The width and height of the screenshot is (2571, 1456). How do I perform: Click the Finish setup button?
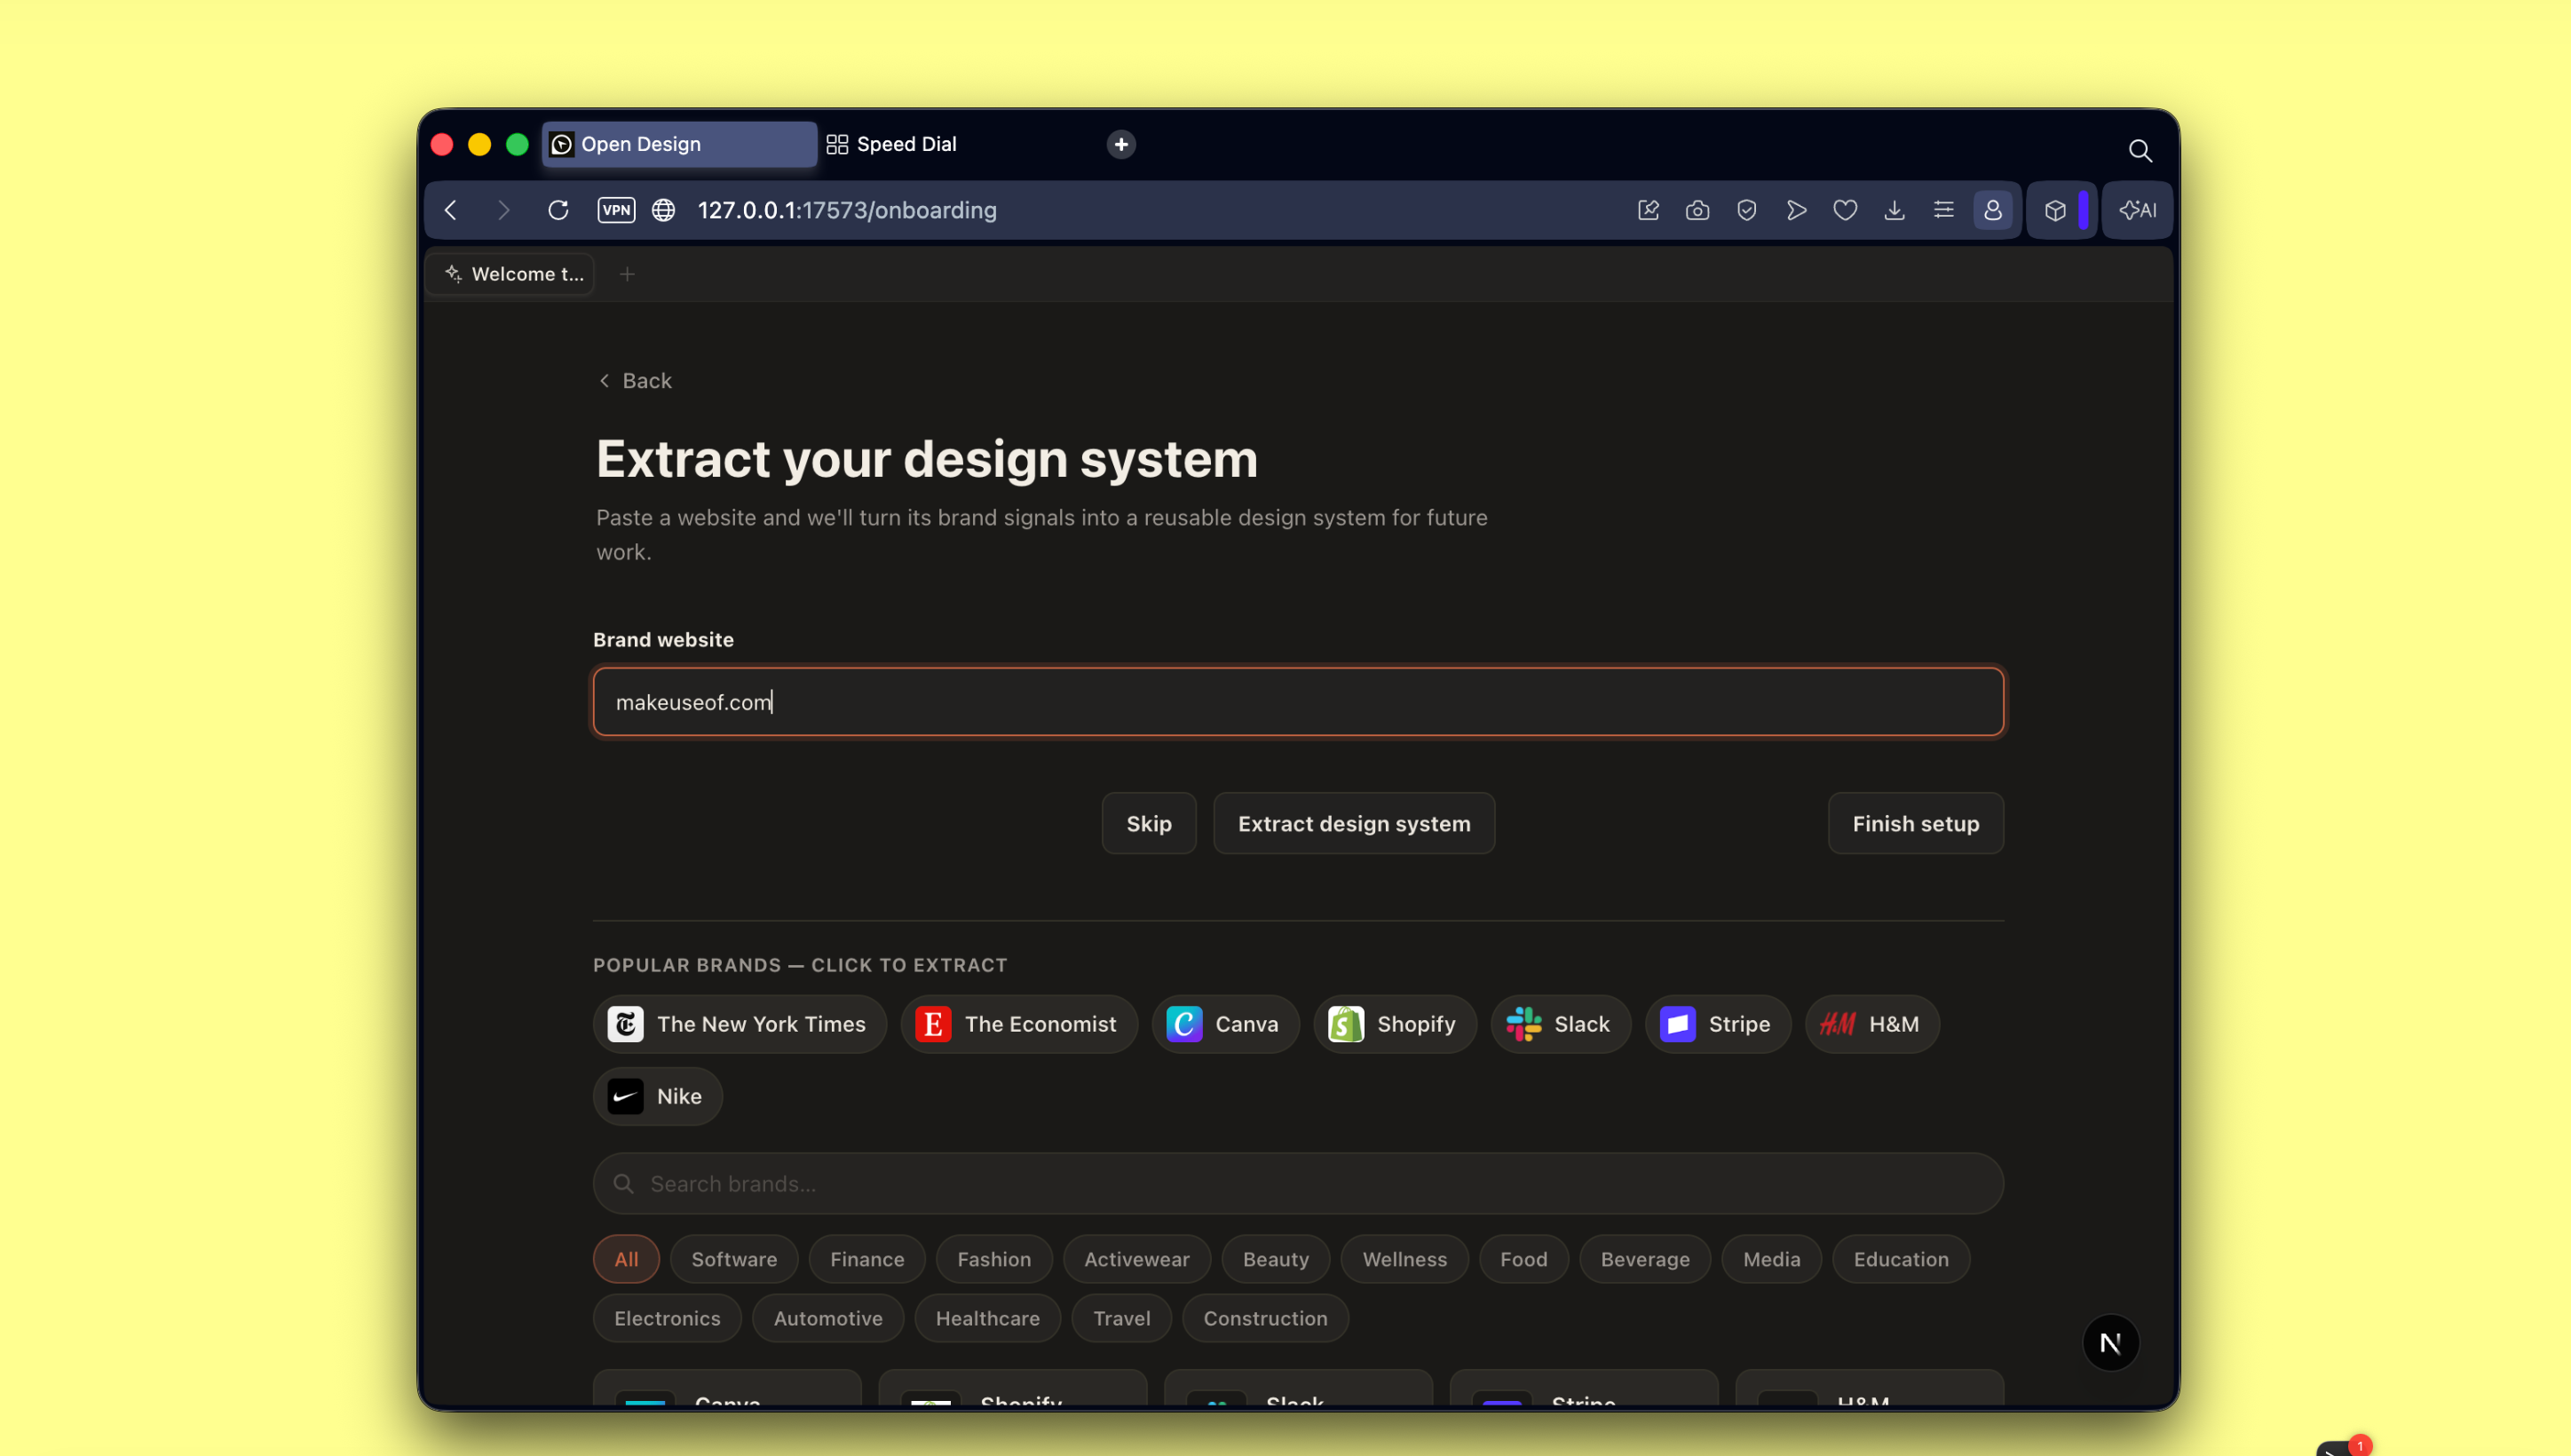[x=1915, y=823]
